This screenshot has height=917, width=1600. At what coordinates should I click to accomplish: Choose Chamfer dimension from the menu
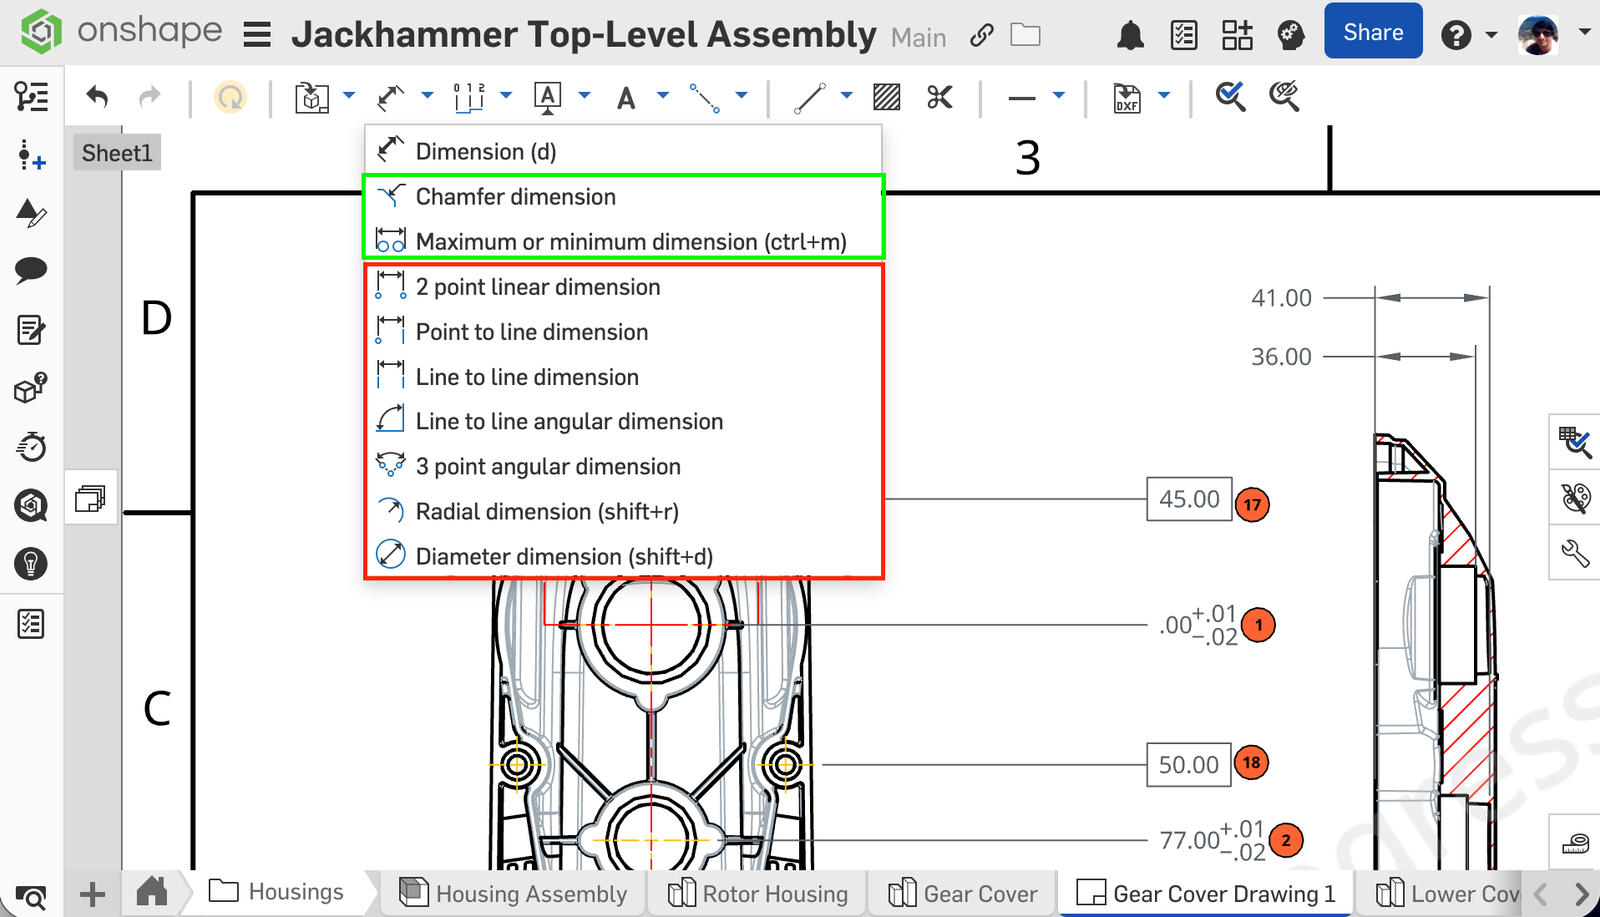[x=515, y=197]
